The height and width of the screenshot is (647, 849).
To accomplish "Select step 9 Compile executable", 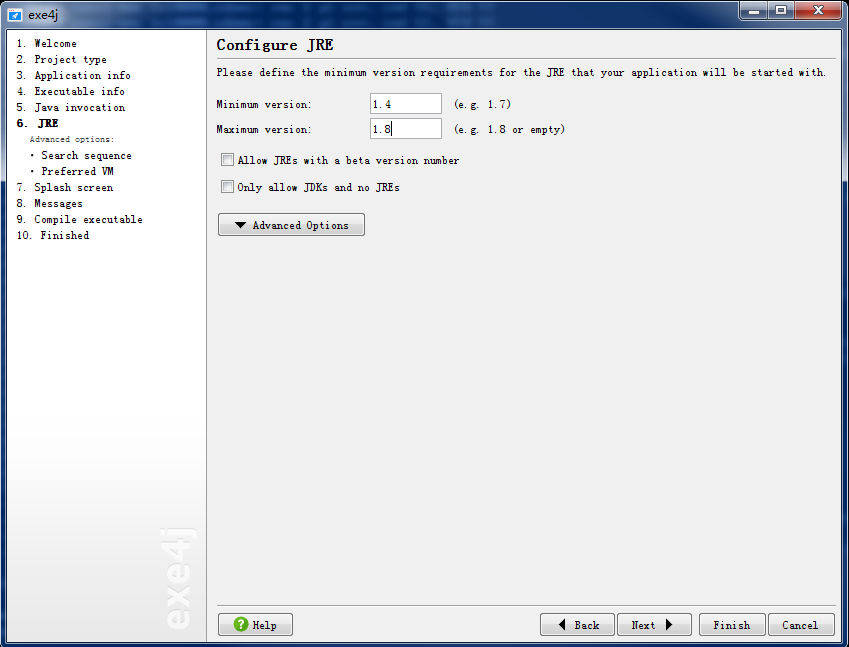I will click(80, 219).
